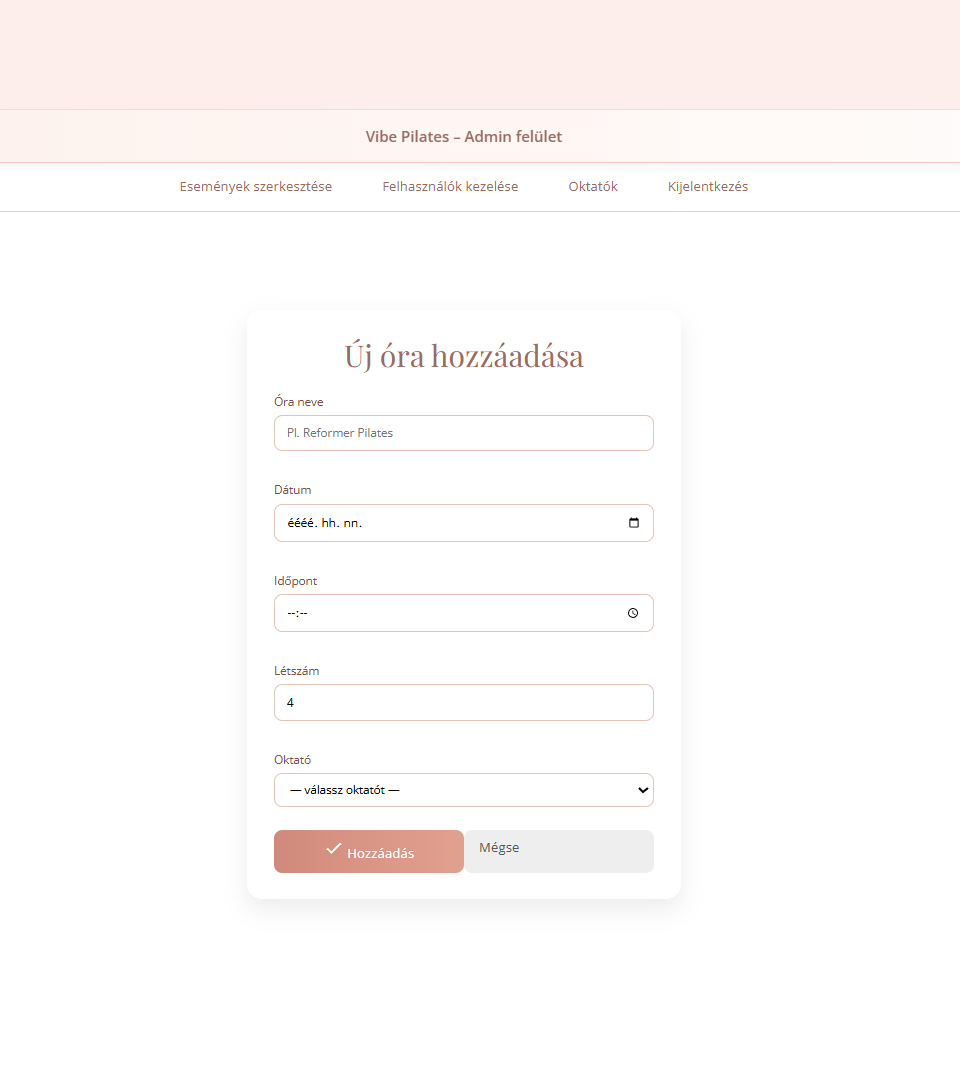
Task: Open Felhasználók kezelése from navigation
Action: click(x=450, y=187)
